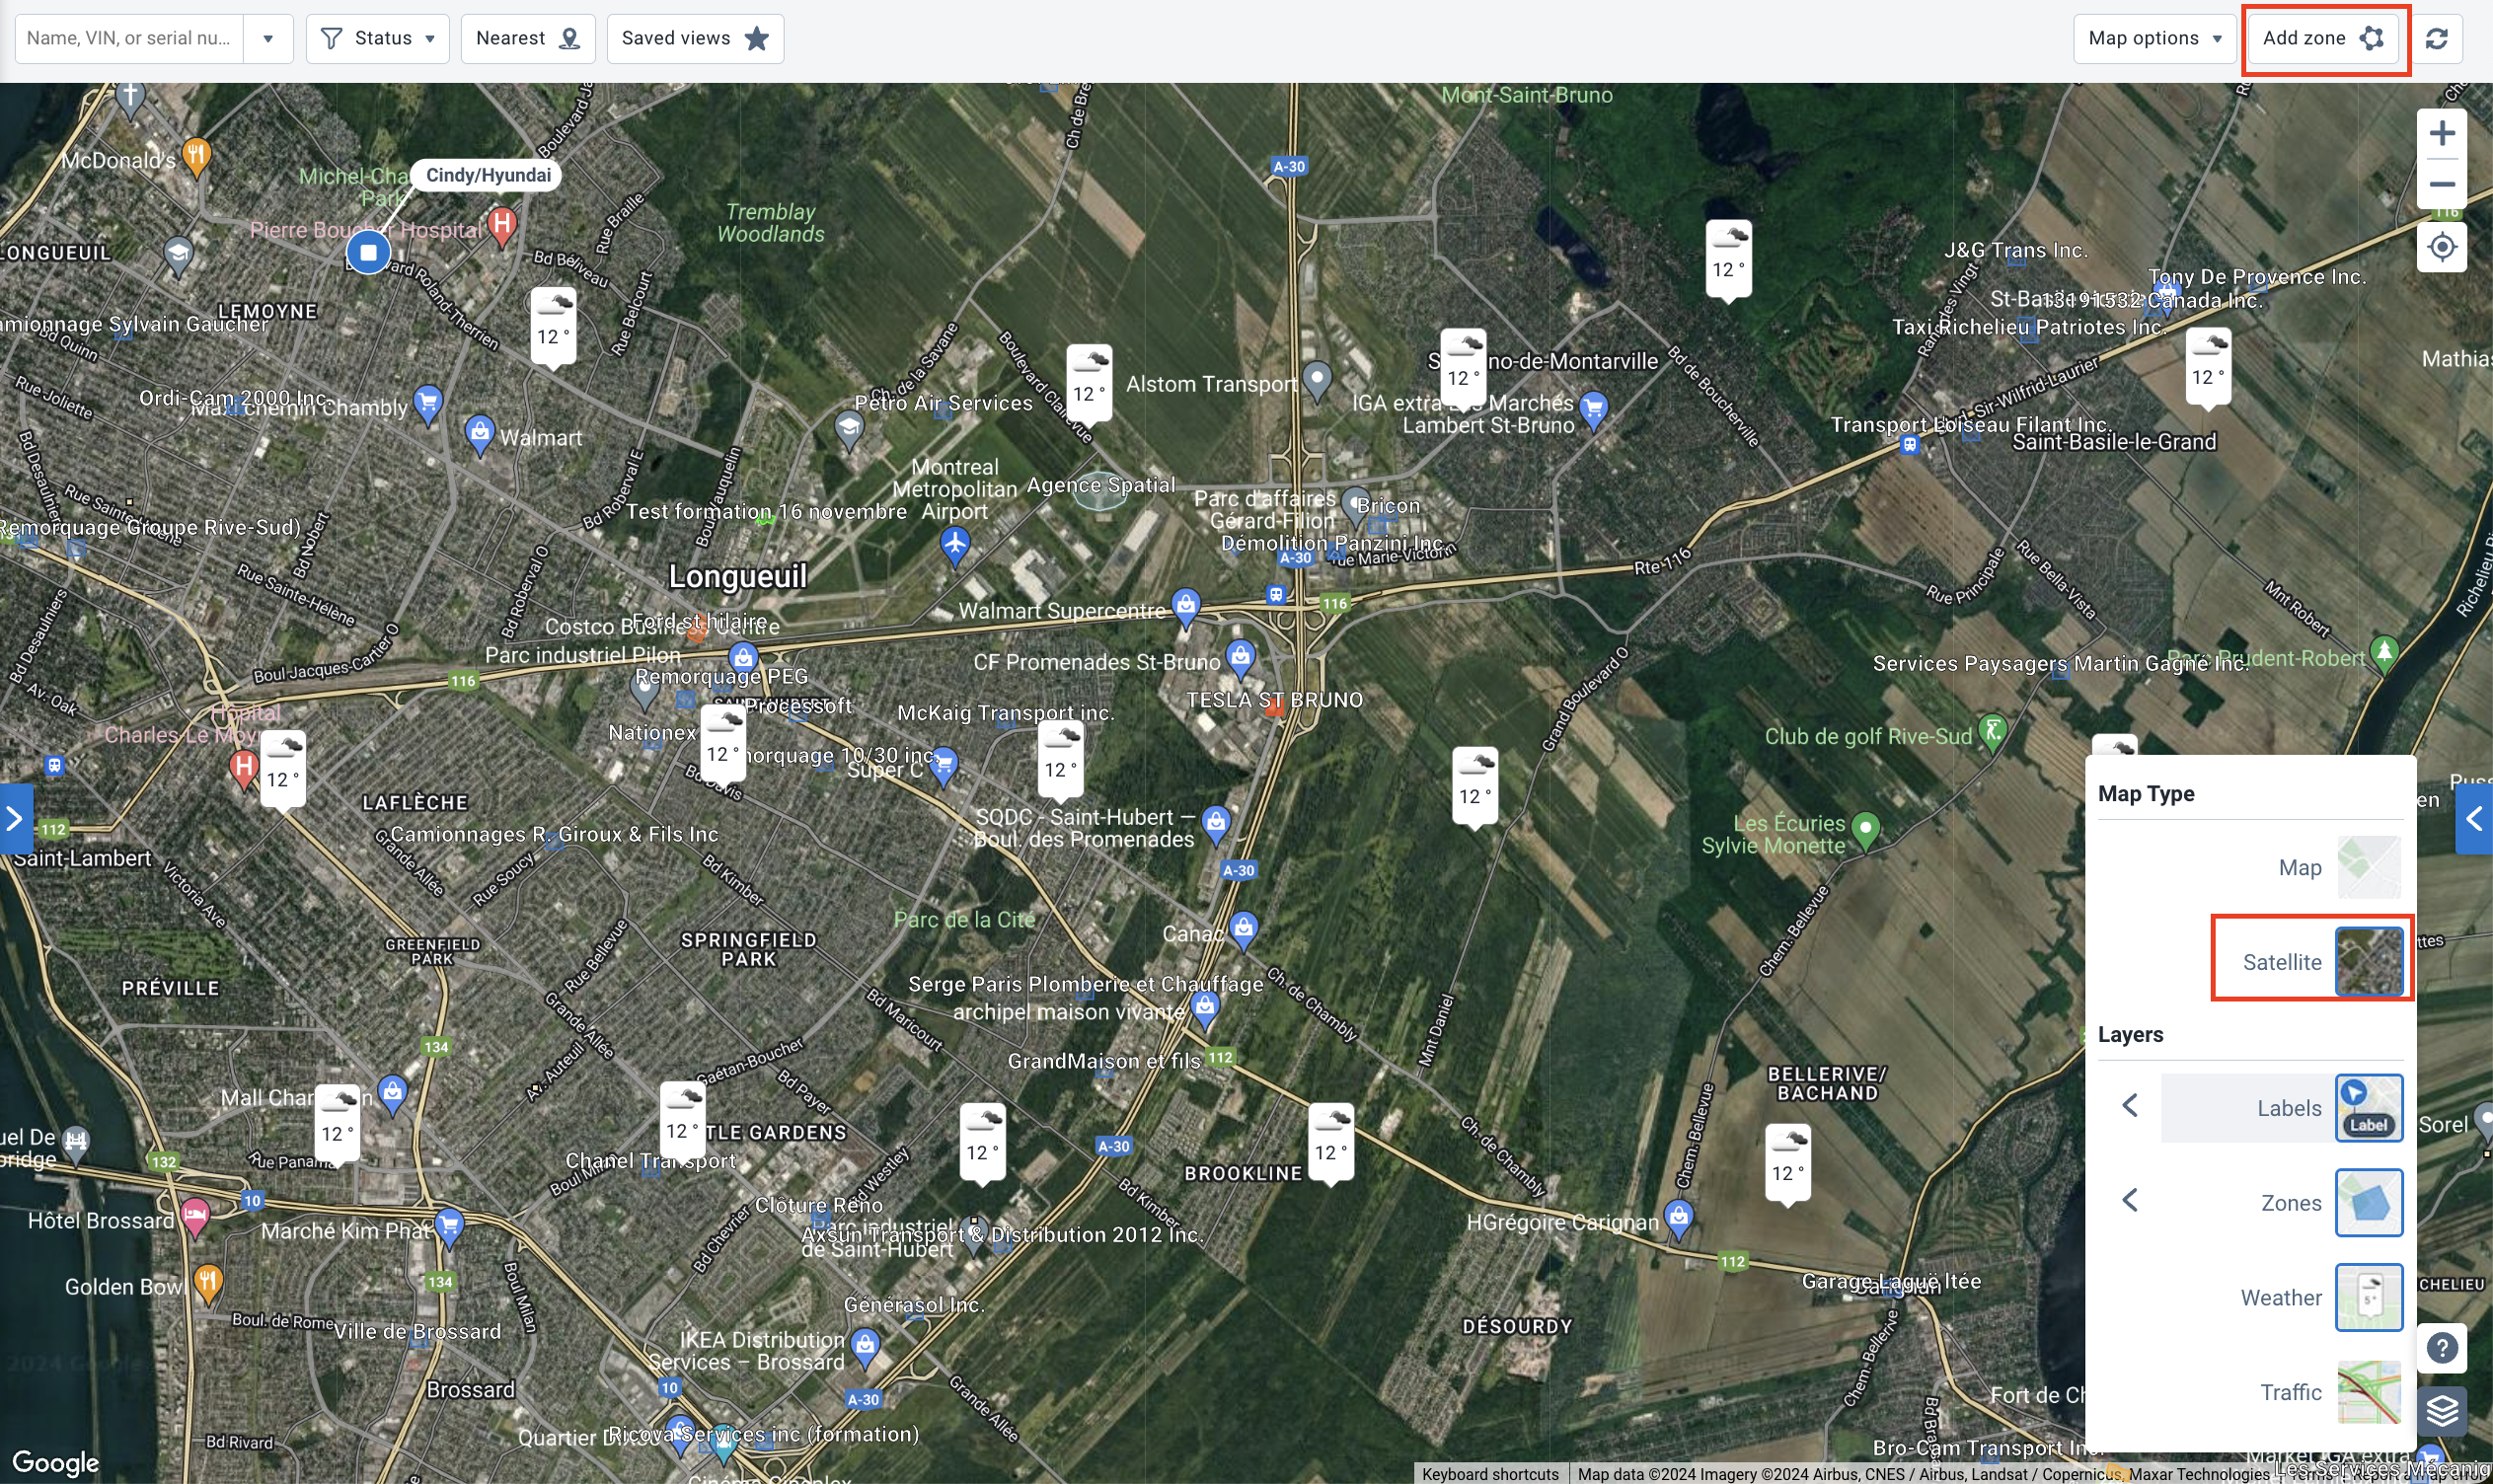This screenshot has width=2493, height=1484.
Task: Click the Add zone button
Action: [2324, 38]
